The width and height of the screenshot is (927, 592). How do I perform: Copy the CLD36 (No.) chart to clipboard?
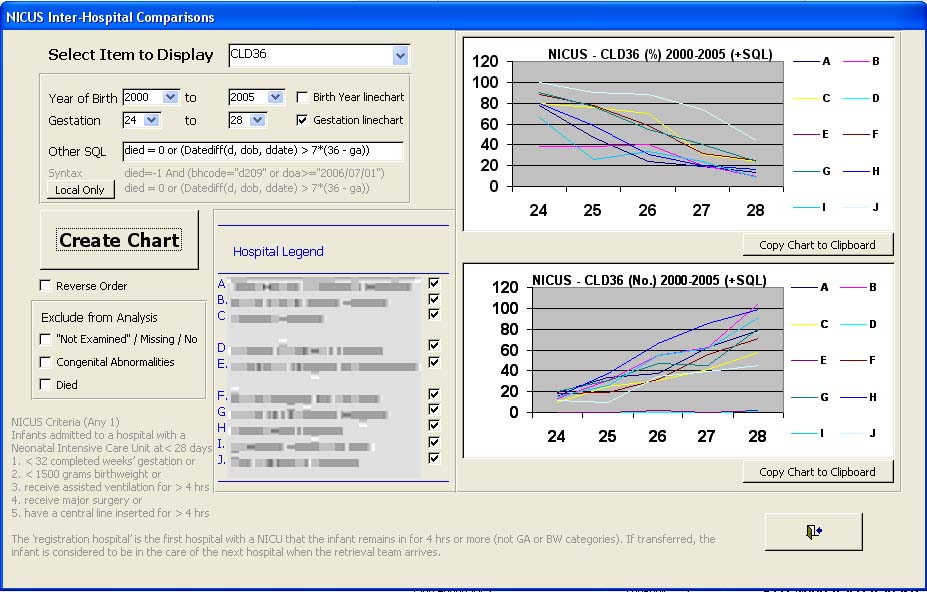817,472
